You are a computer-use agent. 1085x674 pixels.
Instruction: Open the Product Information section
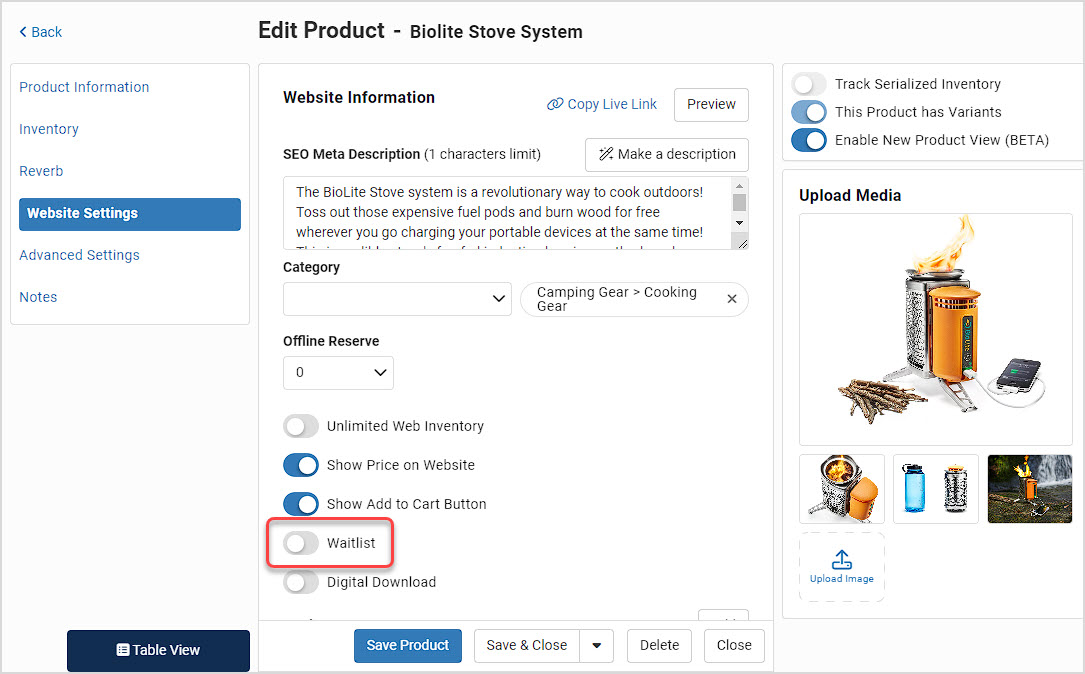click(x=84, y=87)
